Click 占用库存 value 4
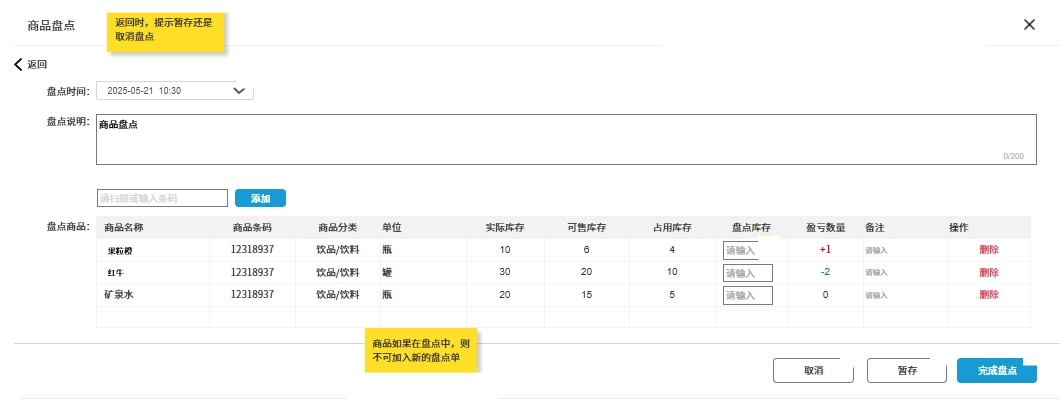This screenshot has width=1060, height=399. pyautogui.click(x=672, y=250)
